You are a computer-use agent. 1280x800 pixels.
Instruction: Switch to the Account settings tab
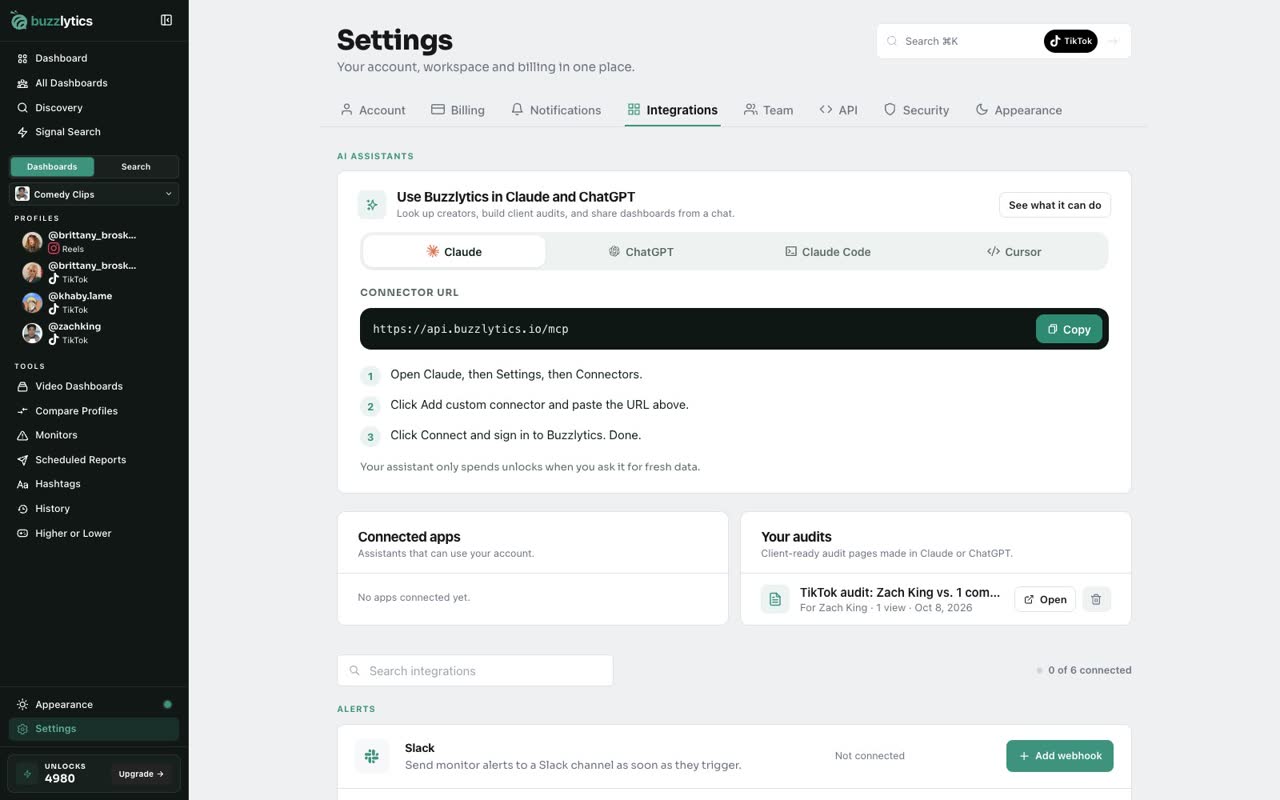click(373, 110)
